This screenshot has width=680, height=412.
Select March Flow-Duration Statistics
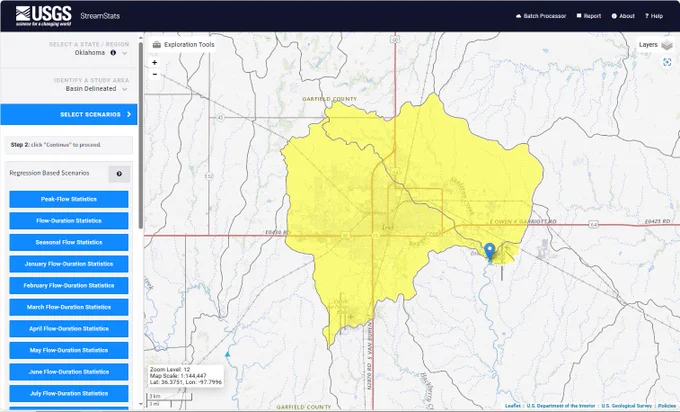(69, 307)
